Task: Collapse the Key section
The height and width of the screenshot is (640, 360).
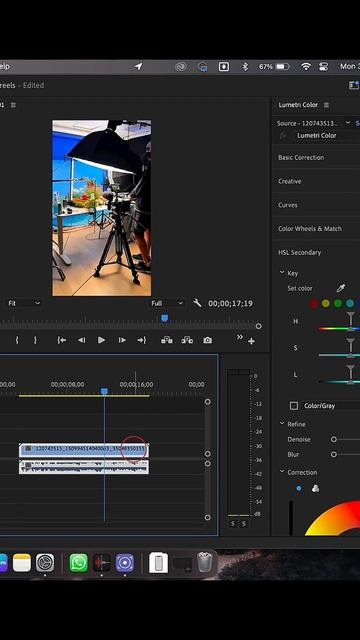Action: point(282,272)
